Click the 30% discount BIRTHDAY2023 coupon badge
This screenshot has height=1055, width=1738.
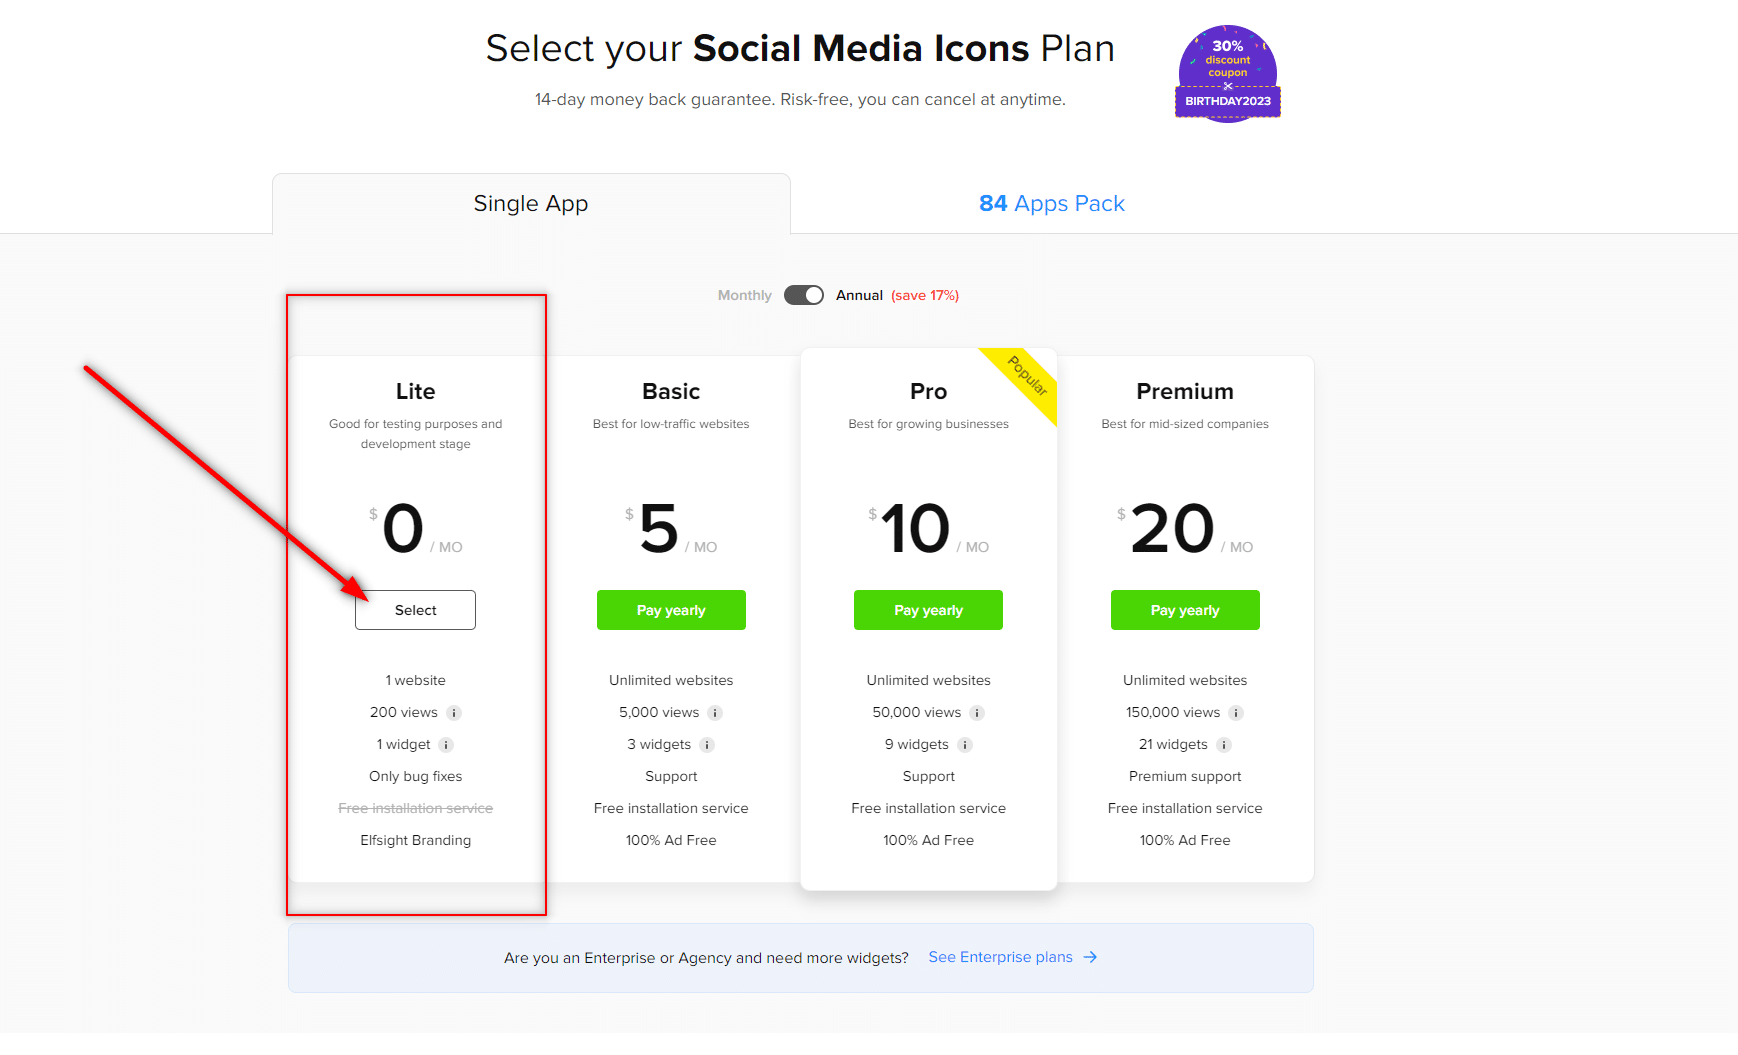pyautogui.click(x=1228, y=74)
